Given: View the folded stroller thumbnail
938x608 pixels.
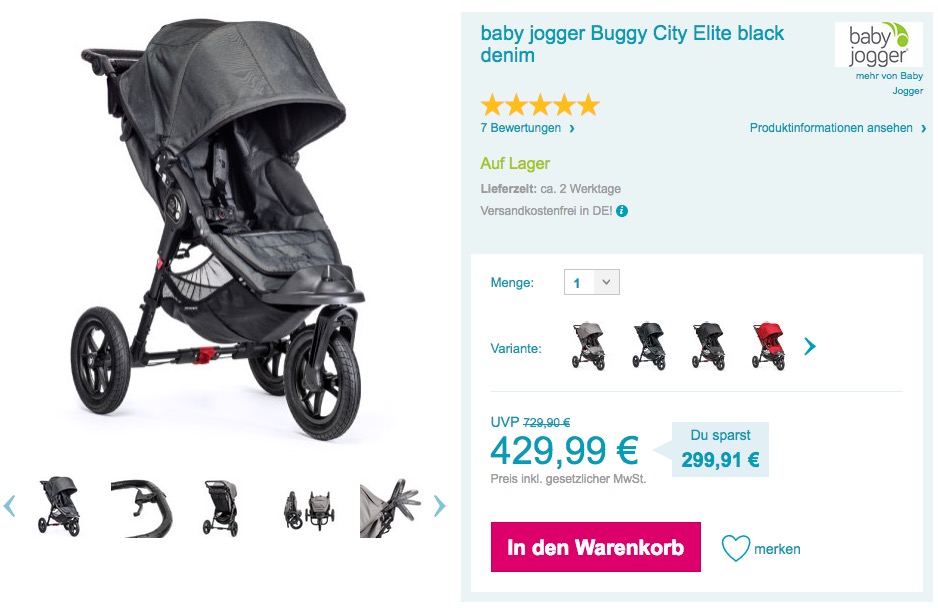Looking at the screenshot, I should (x=309, y=509).
